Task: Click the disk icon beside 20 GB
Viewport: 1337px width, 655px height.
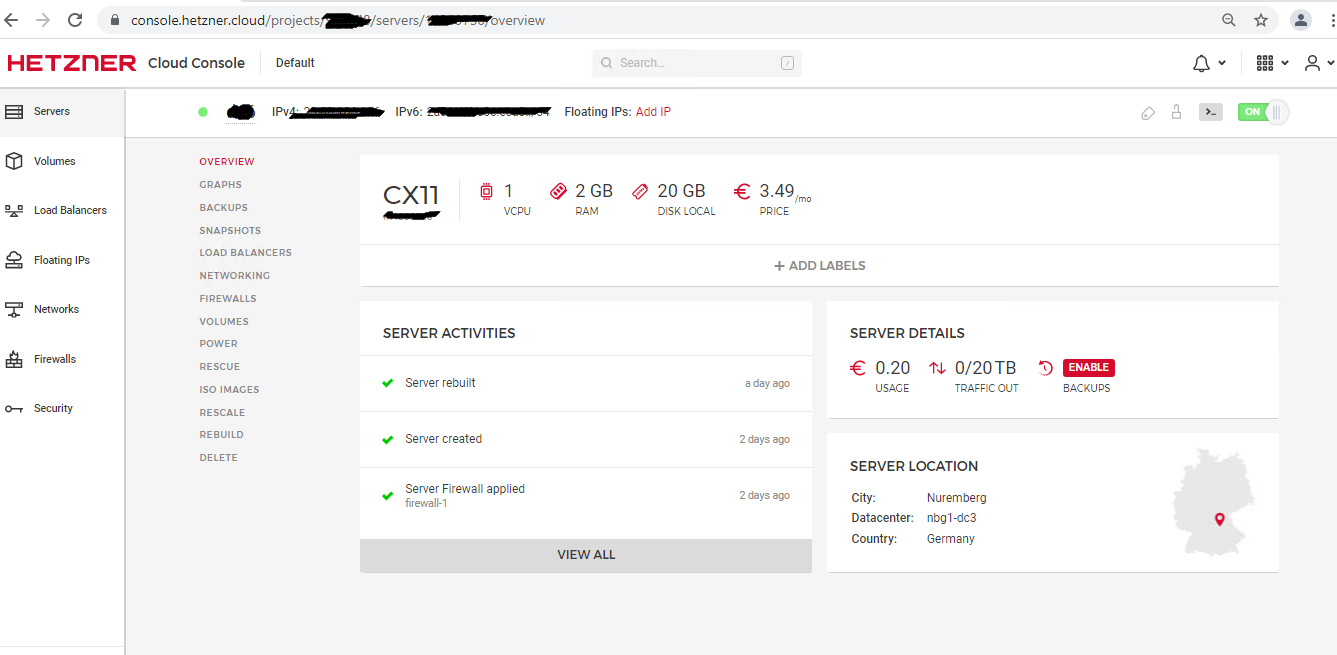Action: [640, 191]
